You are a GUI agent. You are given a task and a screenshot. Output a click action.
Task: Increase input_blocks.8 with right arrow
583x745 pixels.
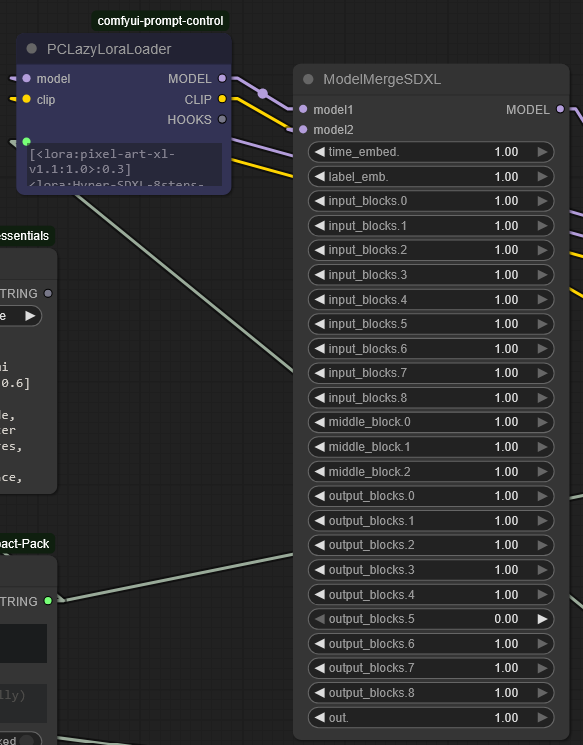click(542, 398)
